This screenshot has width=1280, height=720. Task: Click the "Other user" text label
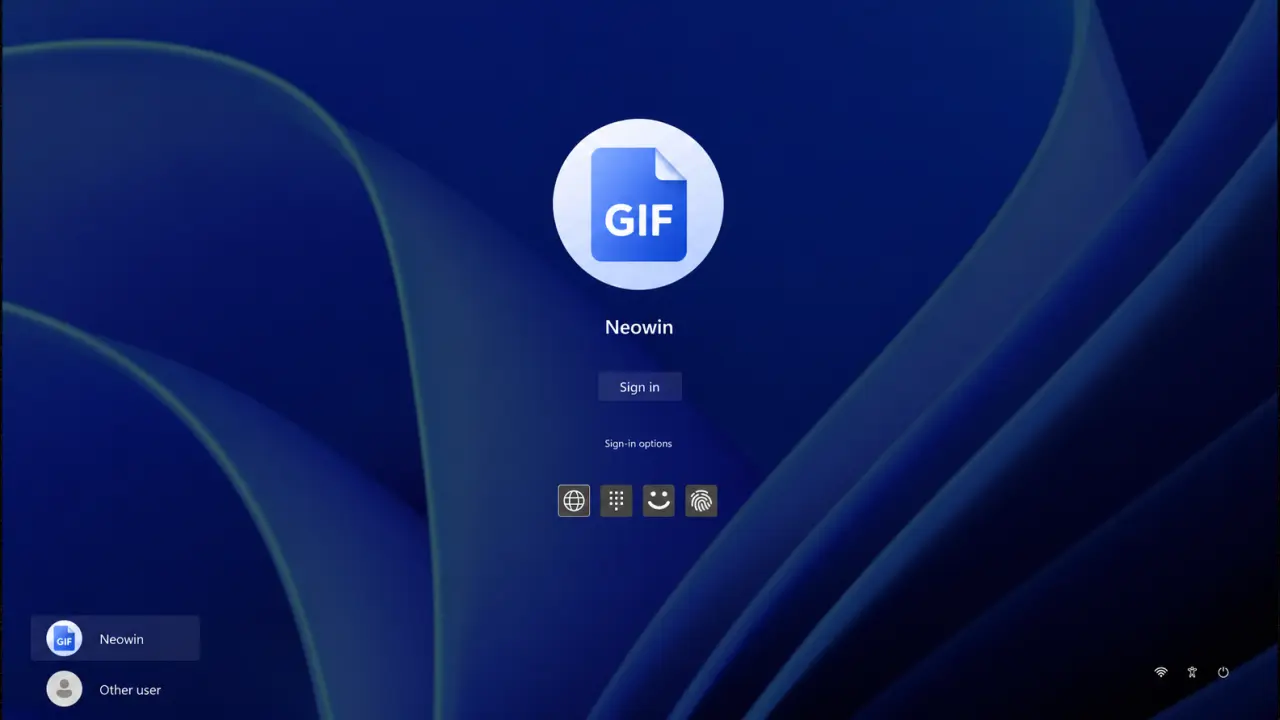point(130,690)
